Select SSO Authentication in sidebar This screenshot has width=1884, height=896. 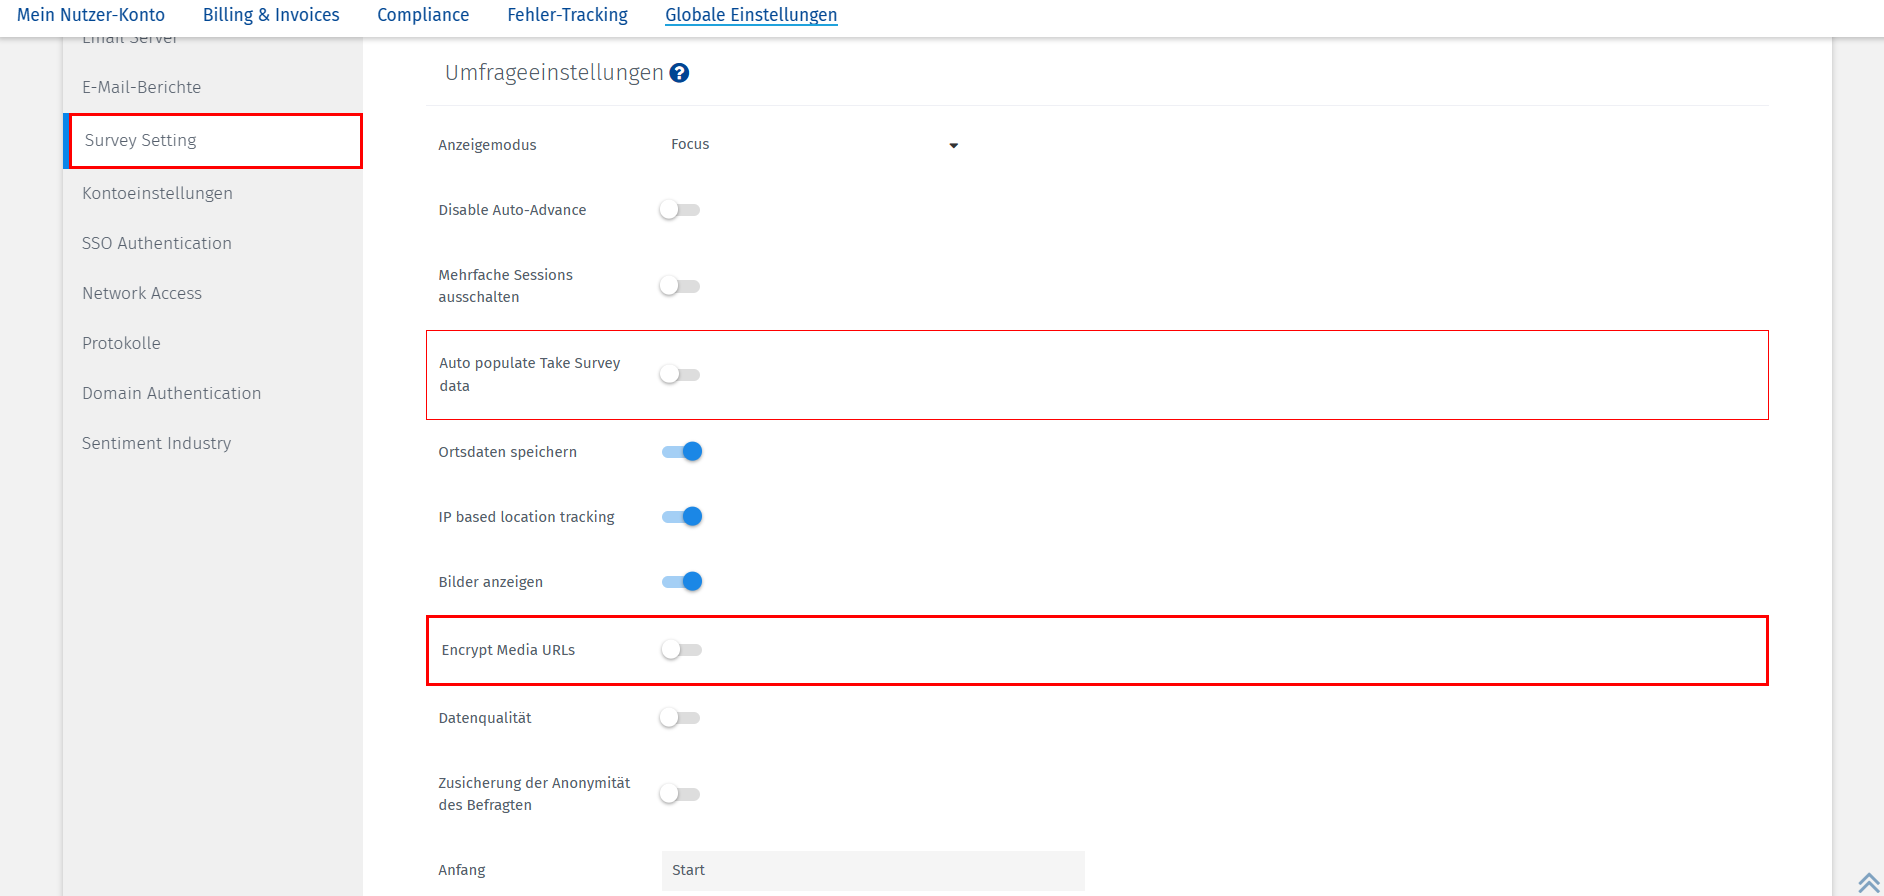coord(157,243)
